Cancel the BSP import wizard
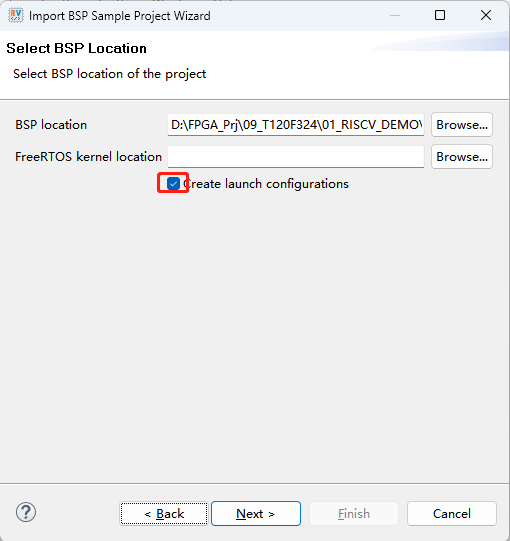Viewport: 510px width, 541px height. (x=452, y=514)
